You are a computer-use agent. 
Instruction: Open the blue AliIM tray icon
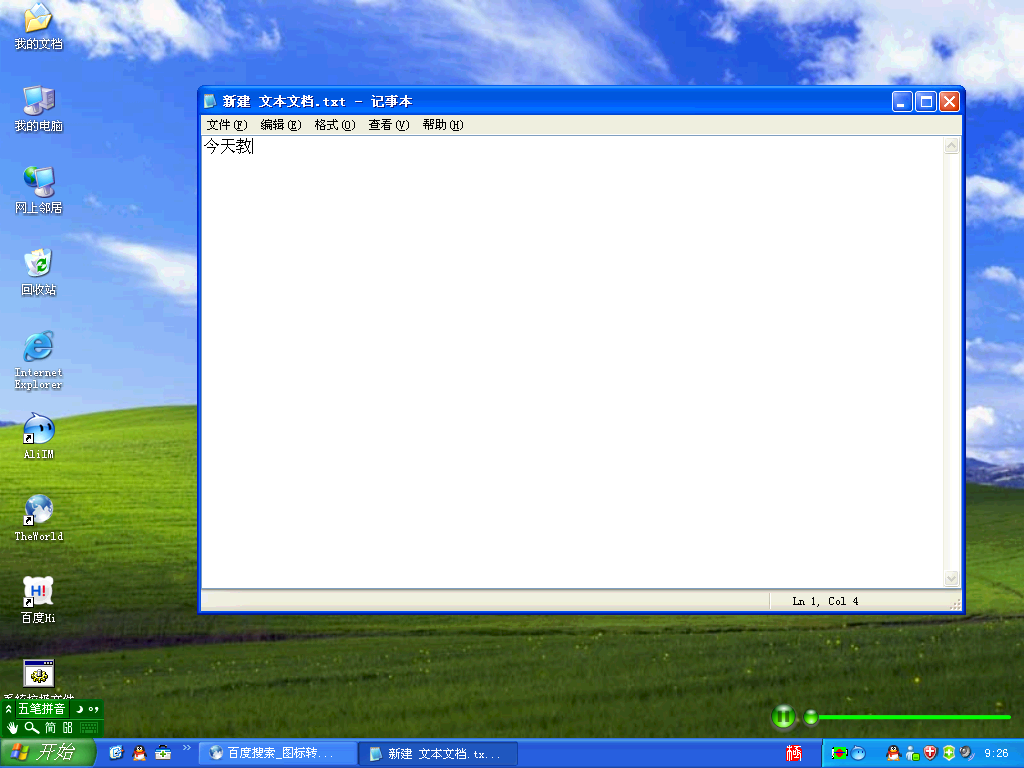858,753
